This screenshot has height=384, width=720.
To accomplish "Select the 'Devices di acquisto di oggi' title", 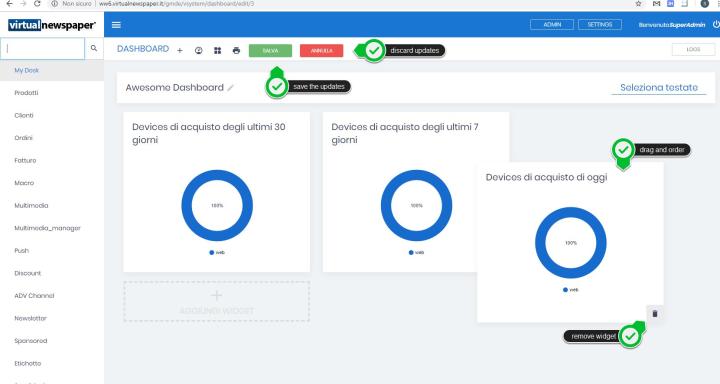I will (546, 177).
